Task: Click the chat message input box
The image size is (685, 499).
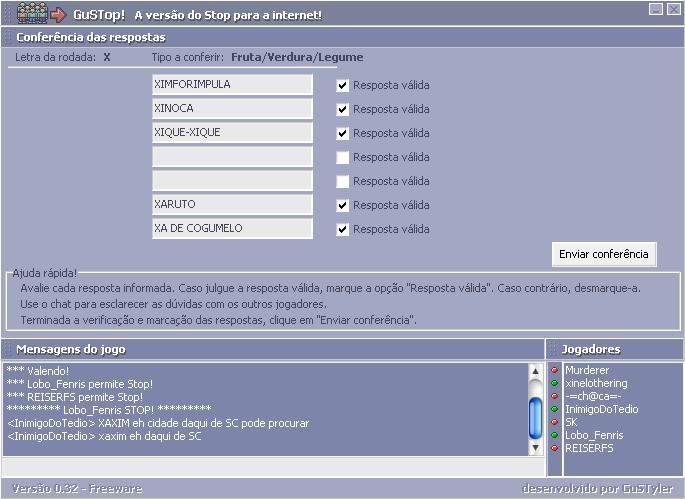Action: [x=273, y=467]
